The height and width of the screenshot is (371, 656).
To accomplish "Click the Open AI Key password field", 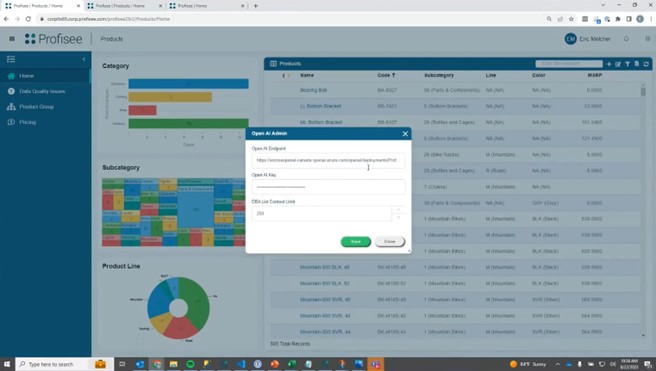I will pos(328,187).
